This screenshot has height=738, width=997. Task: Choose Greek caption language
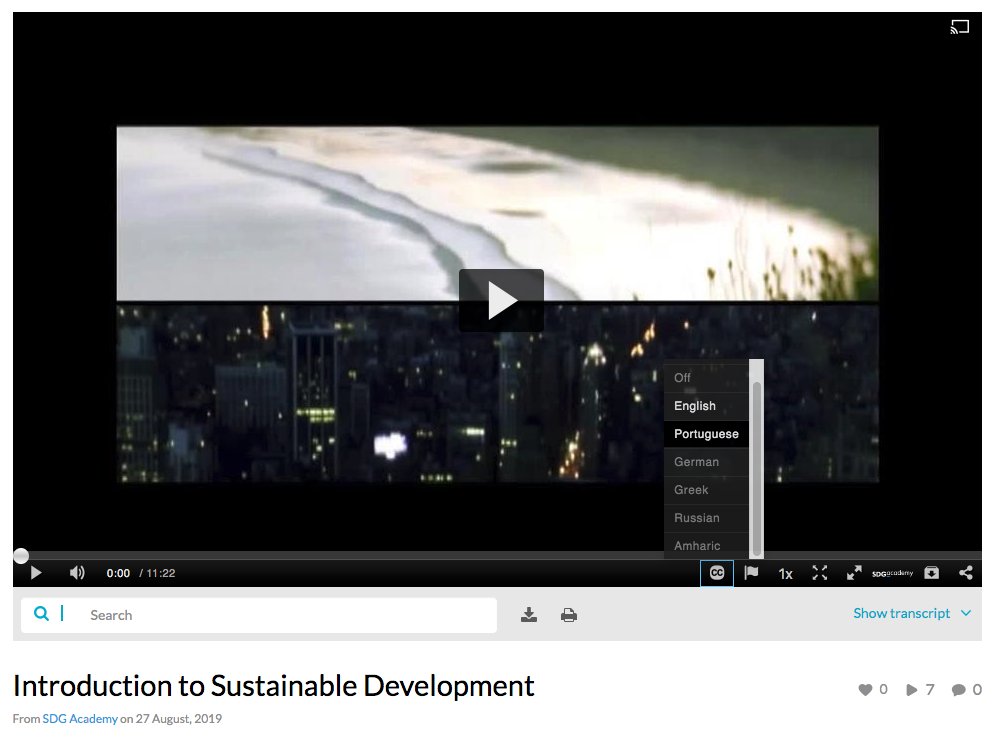coord(706,489)
